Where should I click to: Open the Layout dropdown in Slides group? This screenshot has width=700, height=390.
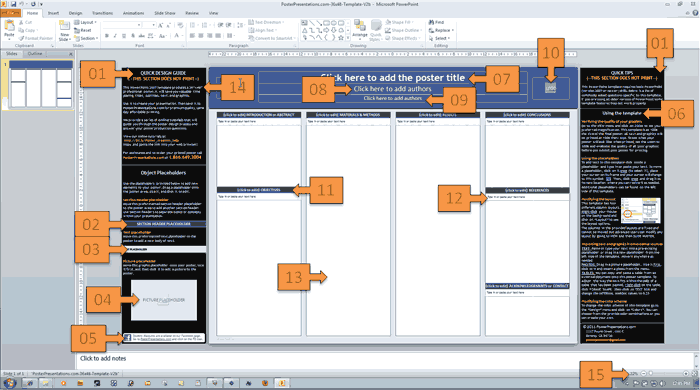pyautogui.click(x=85, y=22)
